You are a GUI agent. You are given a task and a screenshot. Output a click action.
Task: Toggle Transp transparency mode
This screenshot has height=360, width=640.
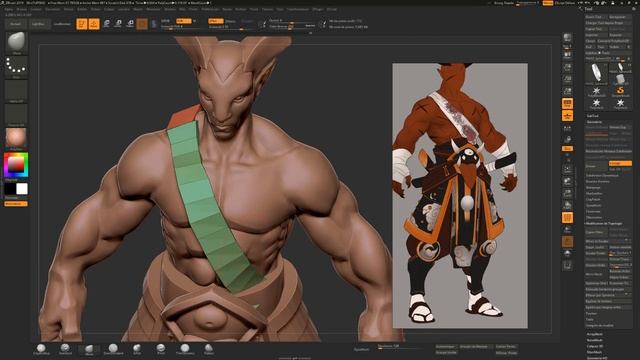point(567,229)
